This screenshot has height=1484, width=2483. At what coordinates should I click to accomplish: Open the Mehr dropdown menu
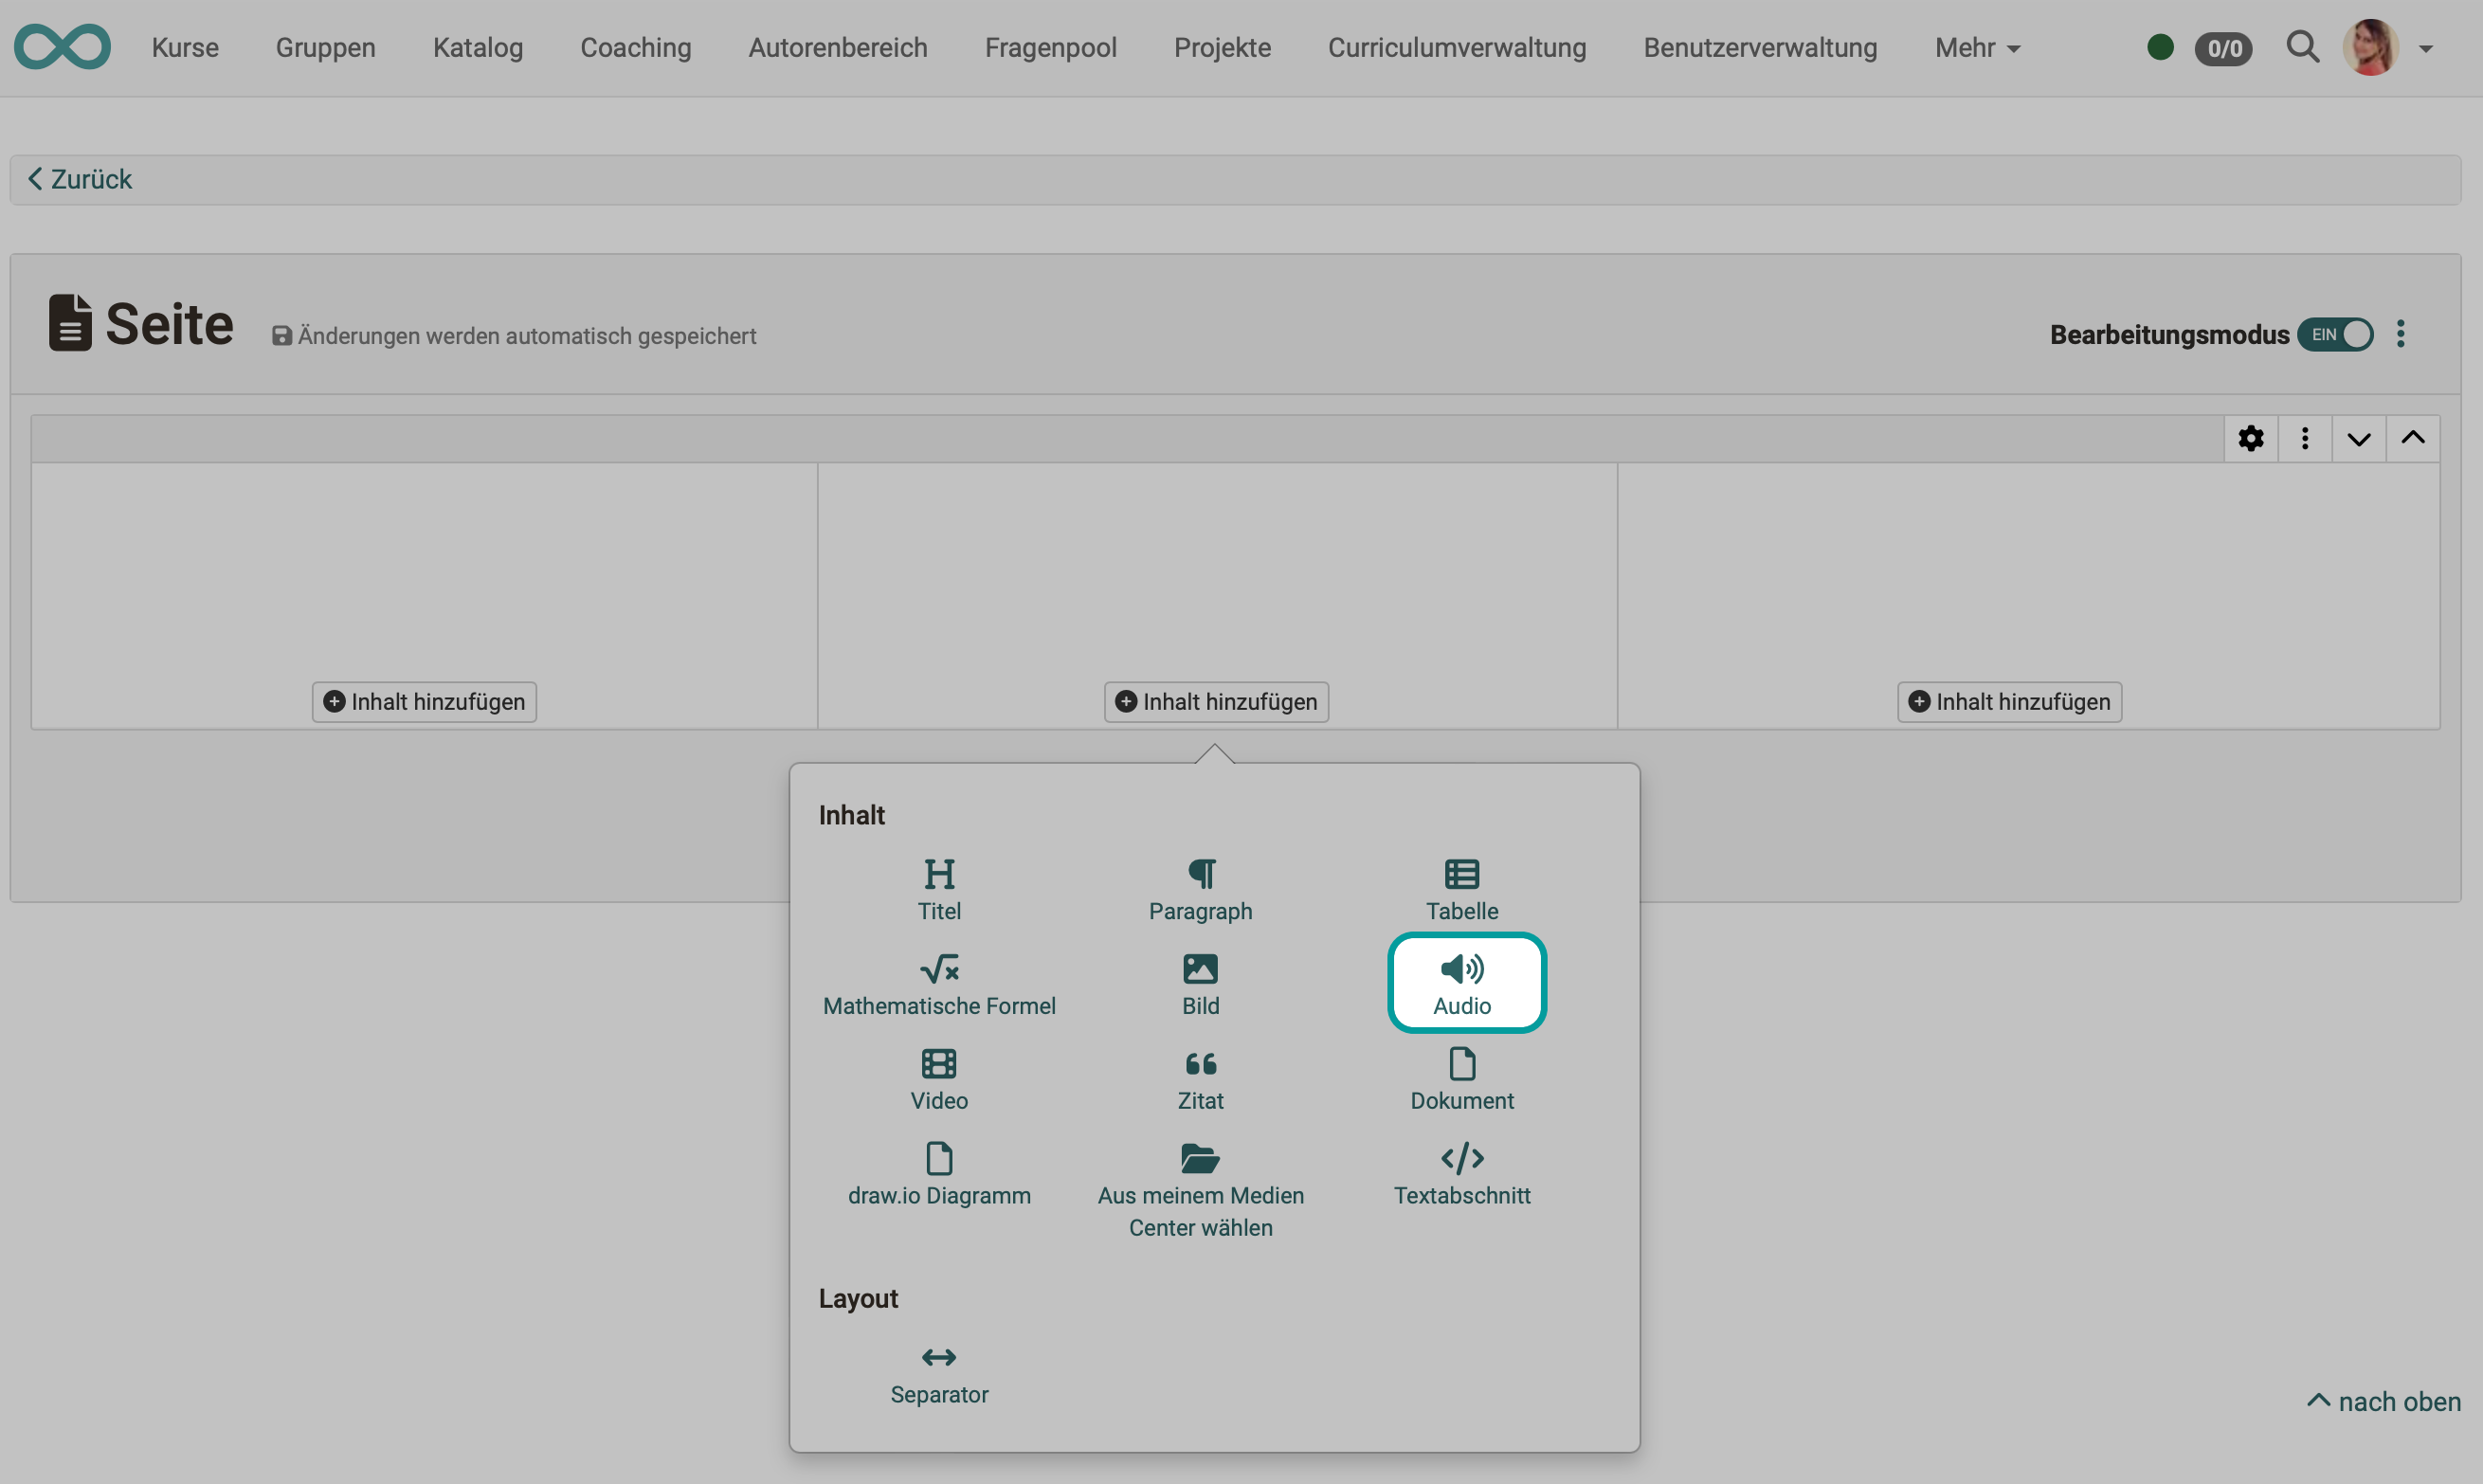coord(1976,47)
